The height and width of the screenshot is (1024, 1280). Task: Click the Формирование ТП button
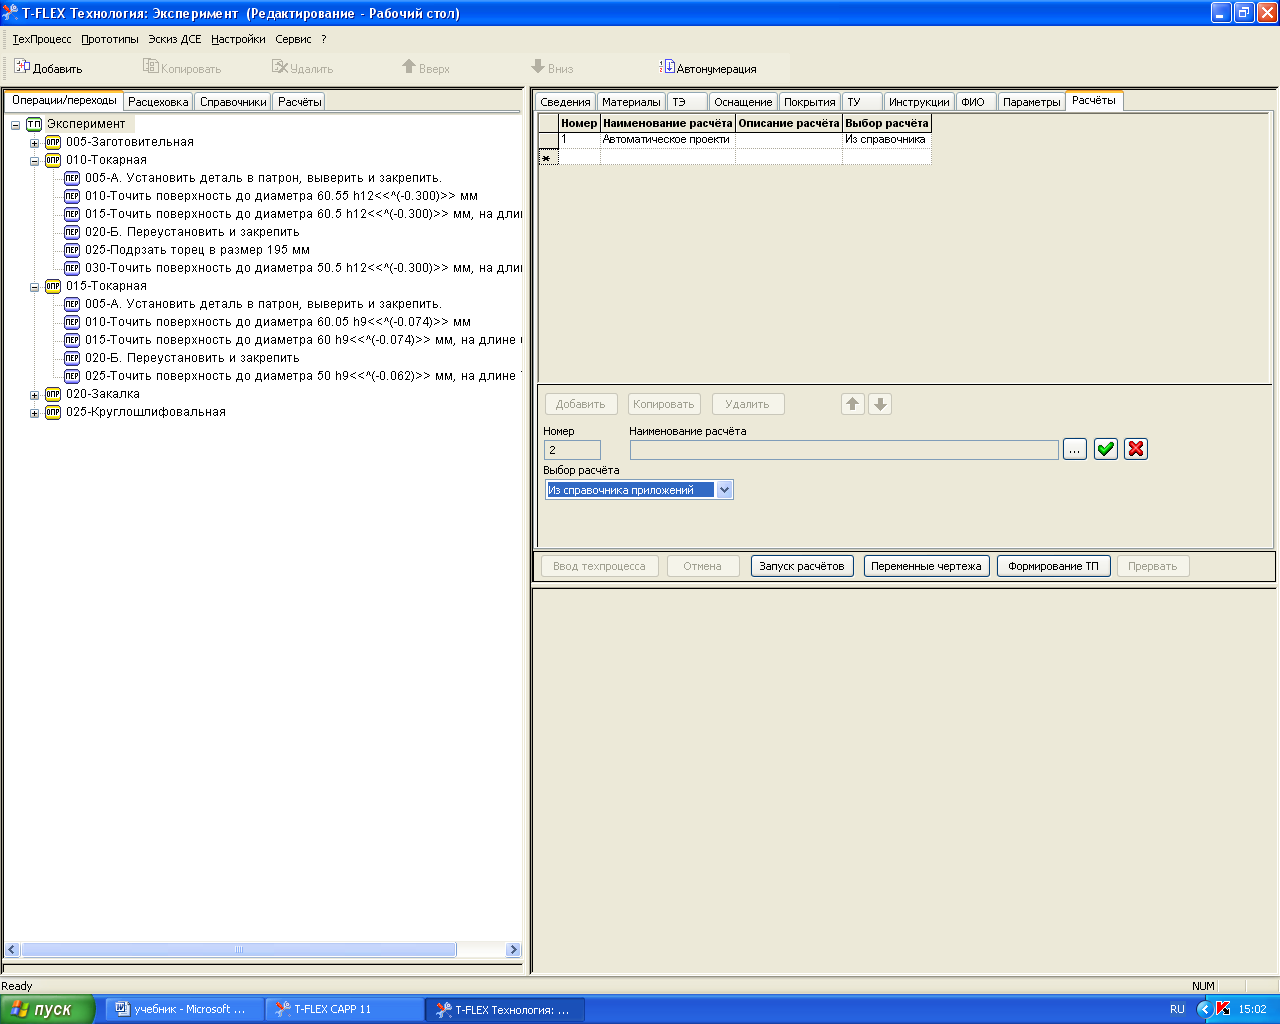[1053, 566]
